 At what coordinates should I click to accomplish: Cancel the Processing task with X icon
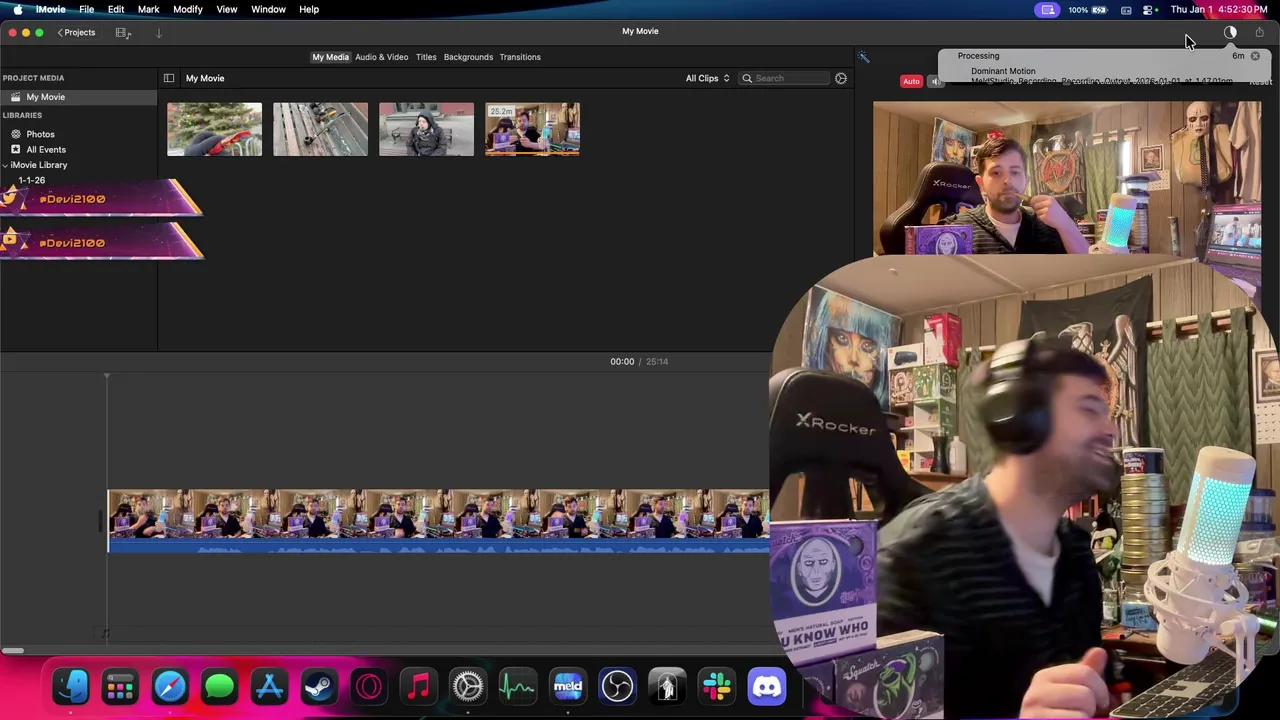click(1255, 56)
